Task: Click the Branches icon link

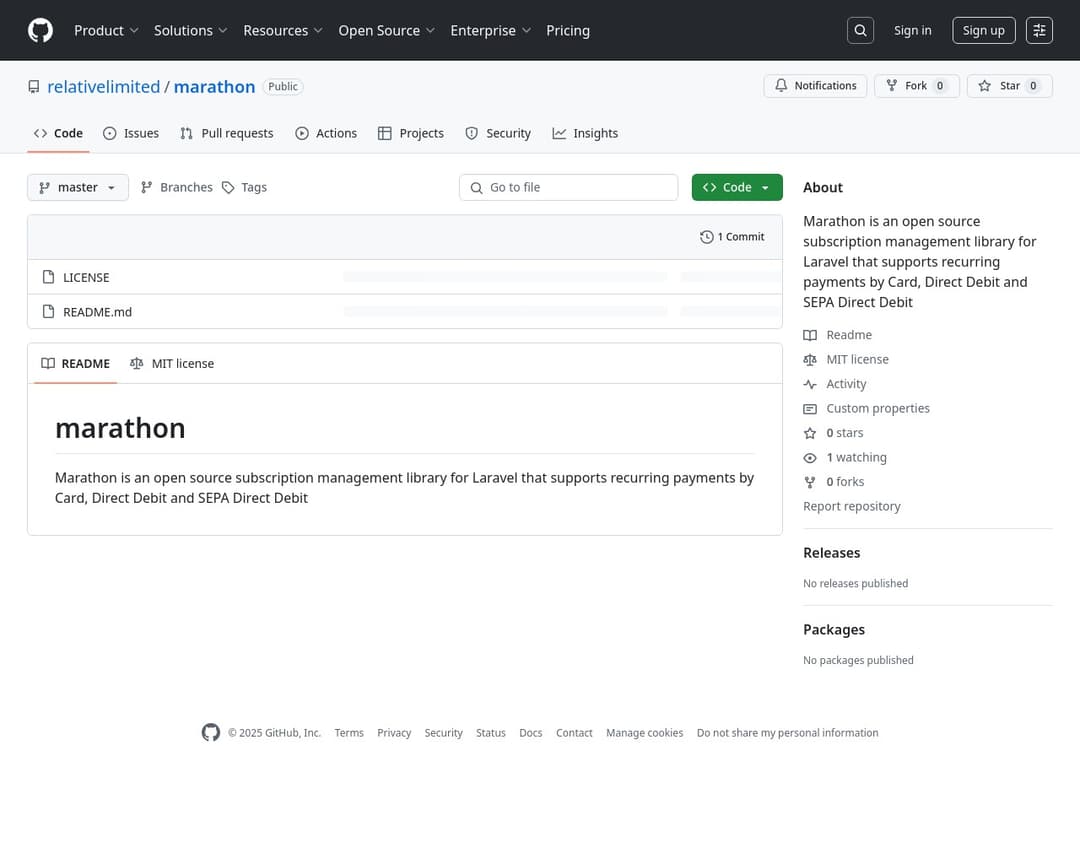Action: [176, 187]
